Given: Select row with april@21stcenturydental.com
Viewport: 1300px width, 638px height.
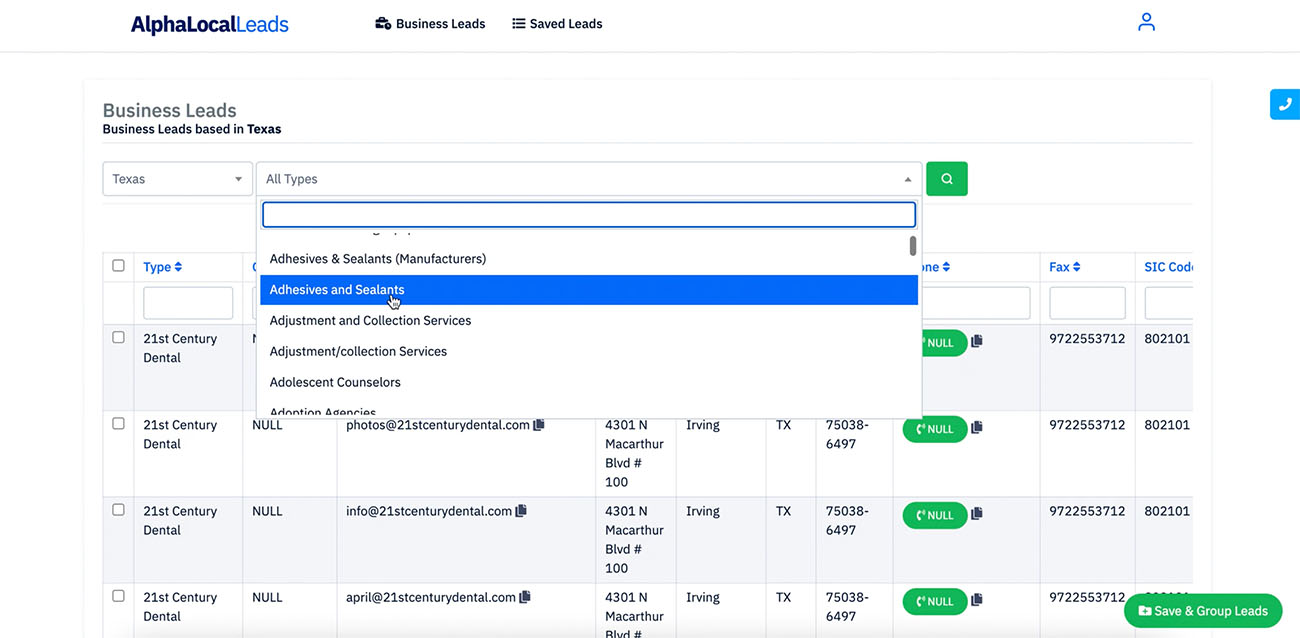Looking at the screenshot, I should click(x=118, y=596).
